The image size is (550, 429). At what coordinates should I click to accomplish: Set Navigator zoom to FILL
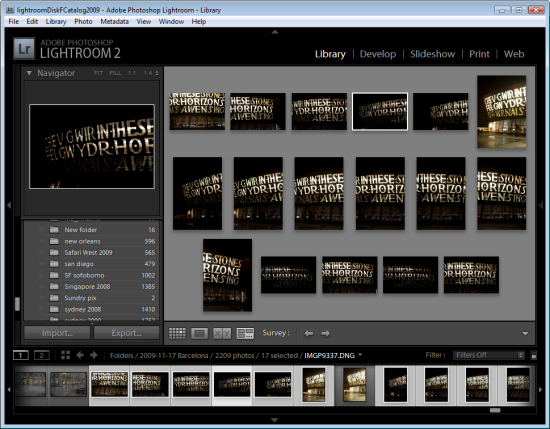tap(115, 73)
